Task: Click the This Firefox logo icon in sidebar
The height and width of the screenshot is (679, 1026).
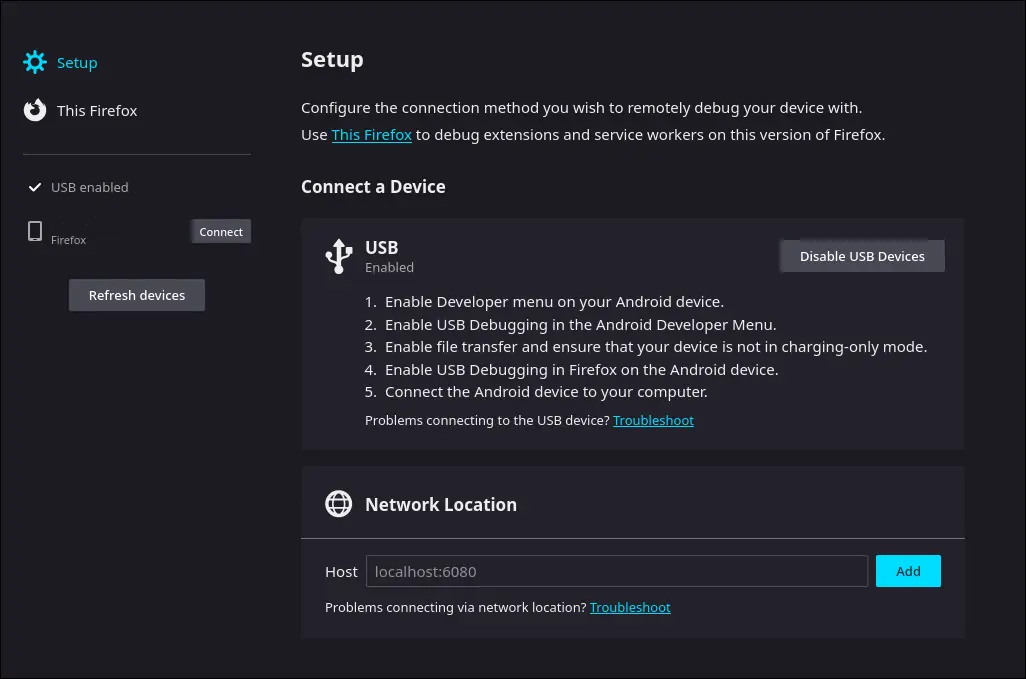Action: coord(35,110)
